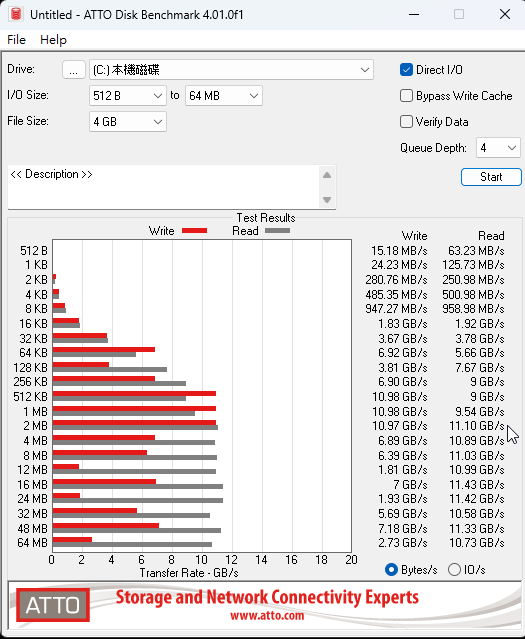Click the 8 MB read value 11.03 GB/s

[x=477, y=456]
